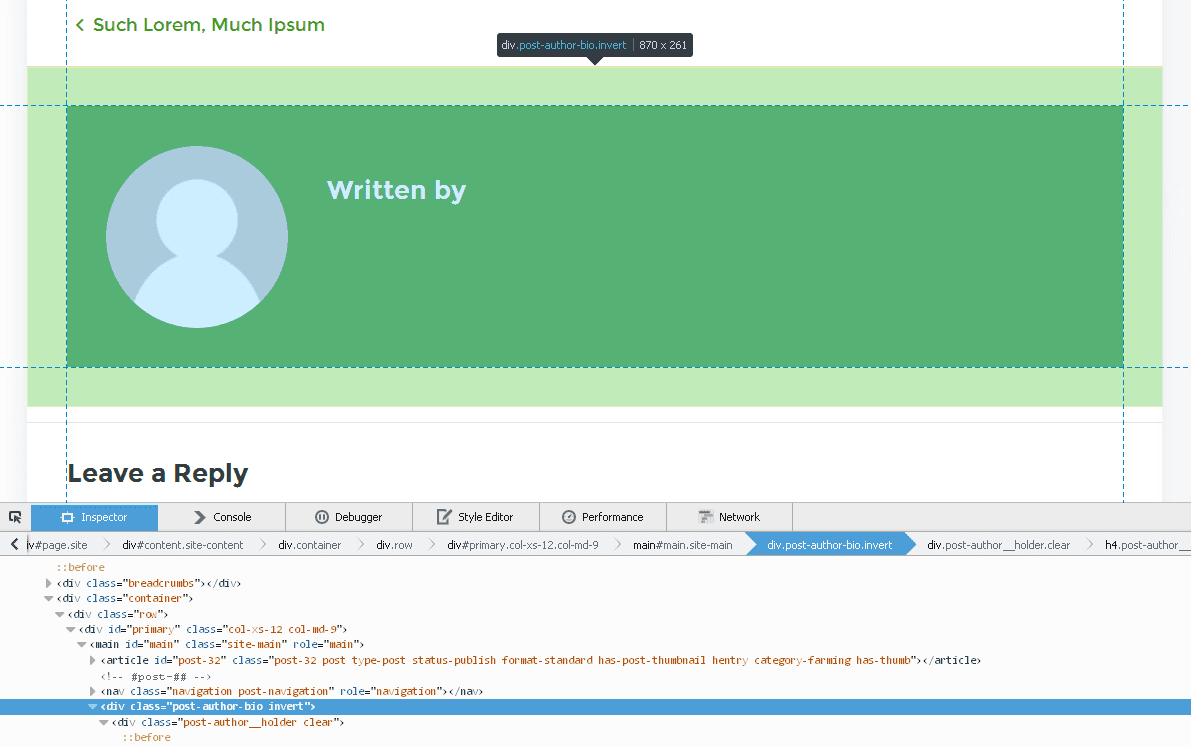The height and width of the screenshot is (747, 1191).
Task: Open the Network tab
Action: (x=729, y=517)
